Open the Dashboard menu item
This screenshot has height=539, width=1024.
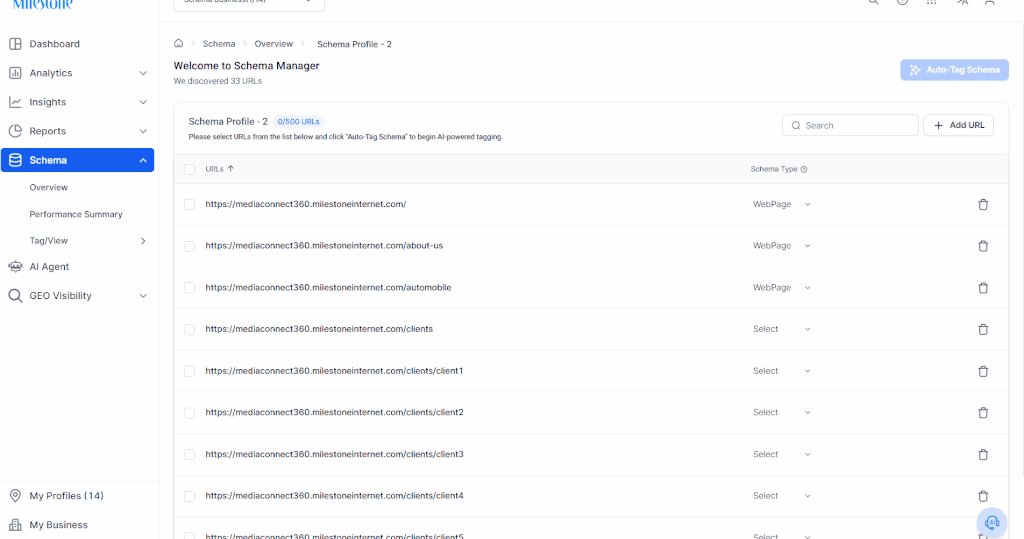(54, 44)
